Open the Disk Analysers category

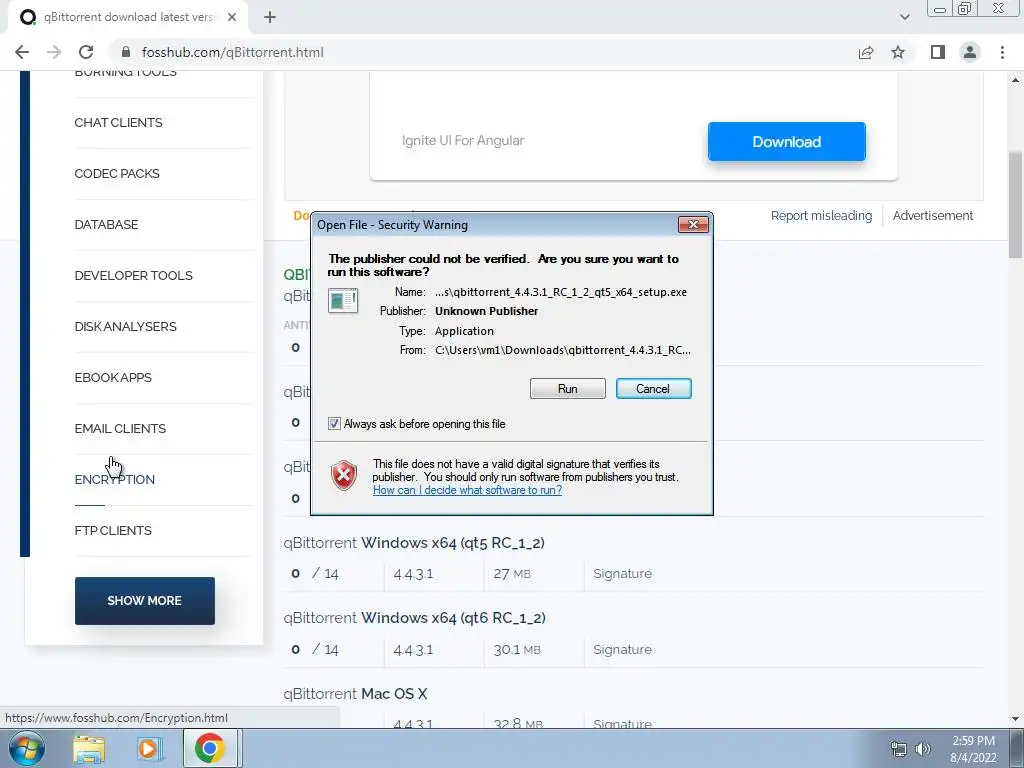point(125,327)
